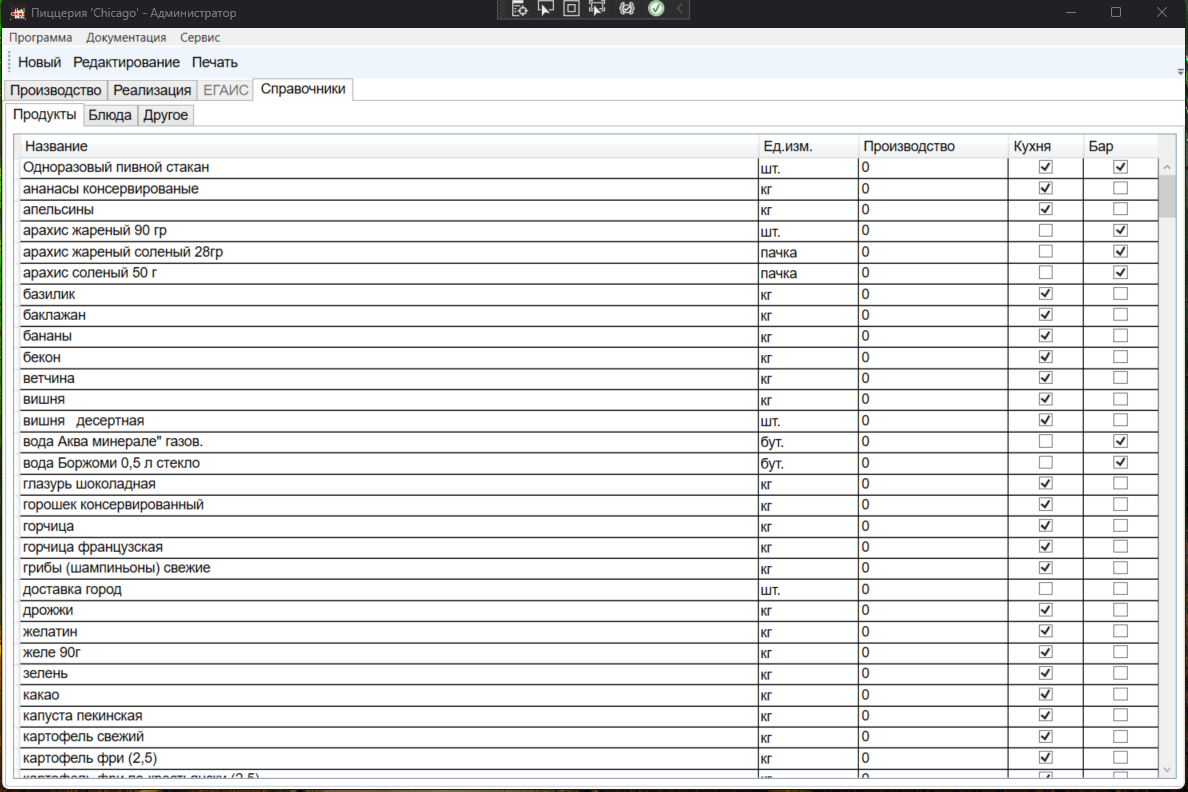Collapse the debug toolbar with the chevron

tap(680, 9)
